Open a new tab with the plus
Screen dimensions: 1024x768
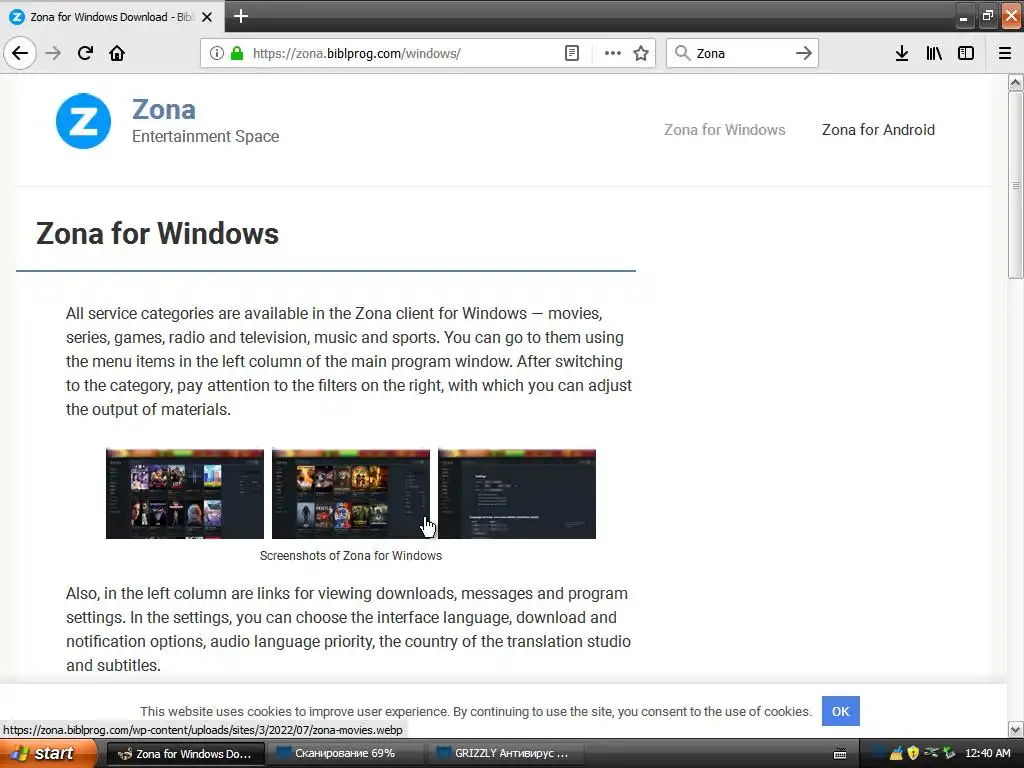(240, 16)
